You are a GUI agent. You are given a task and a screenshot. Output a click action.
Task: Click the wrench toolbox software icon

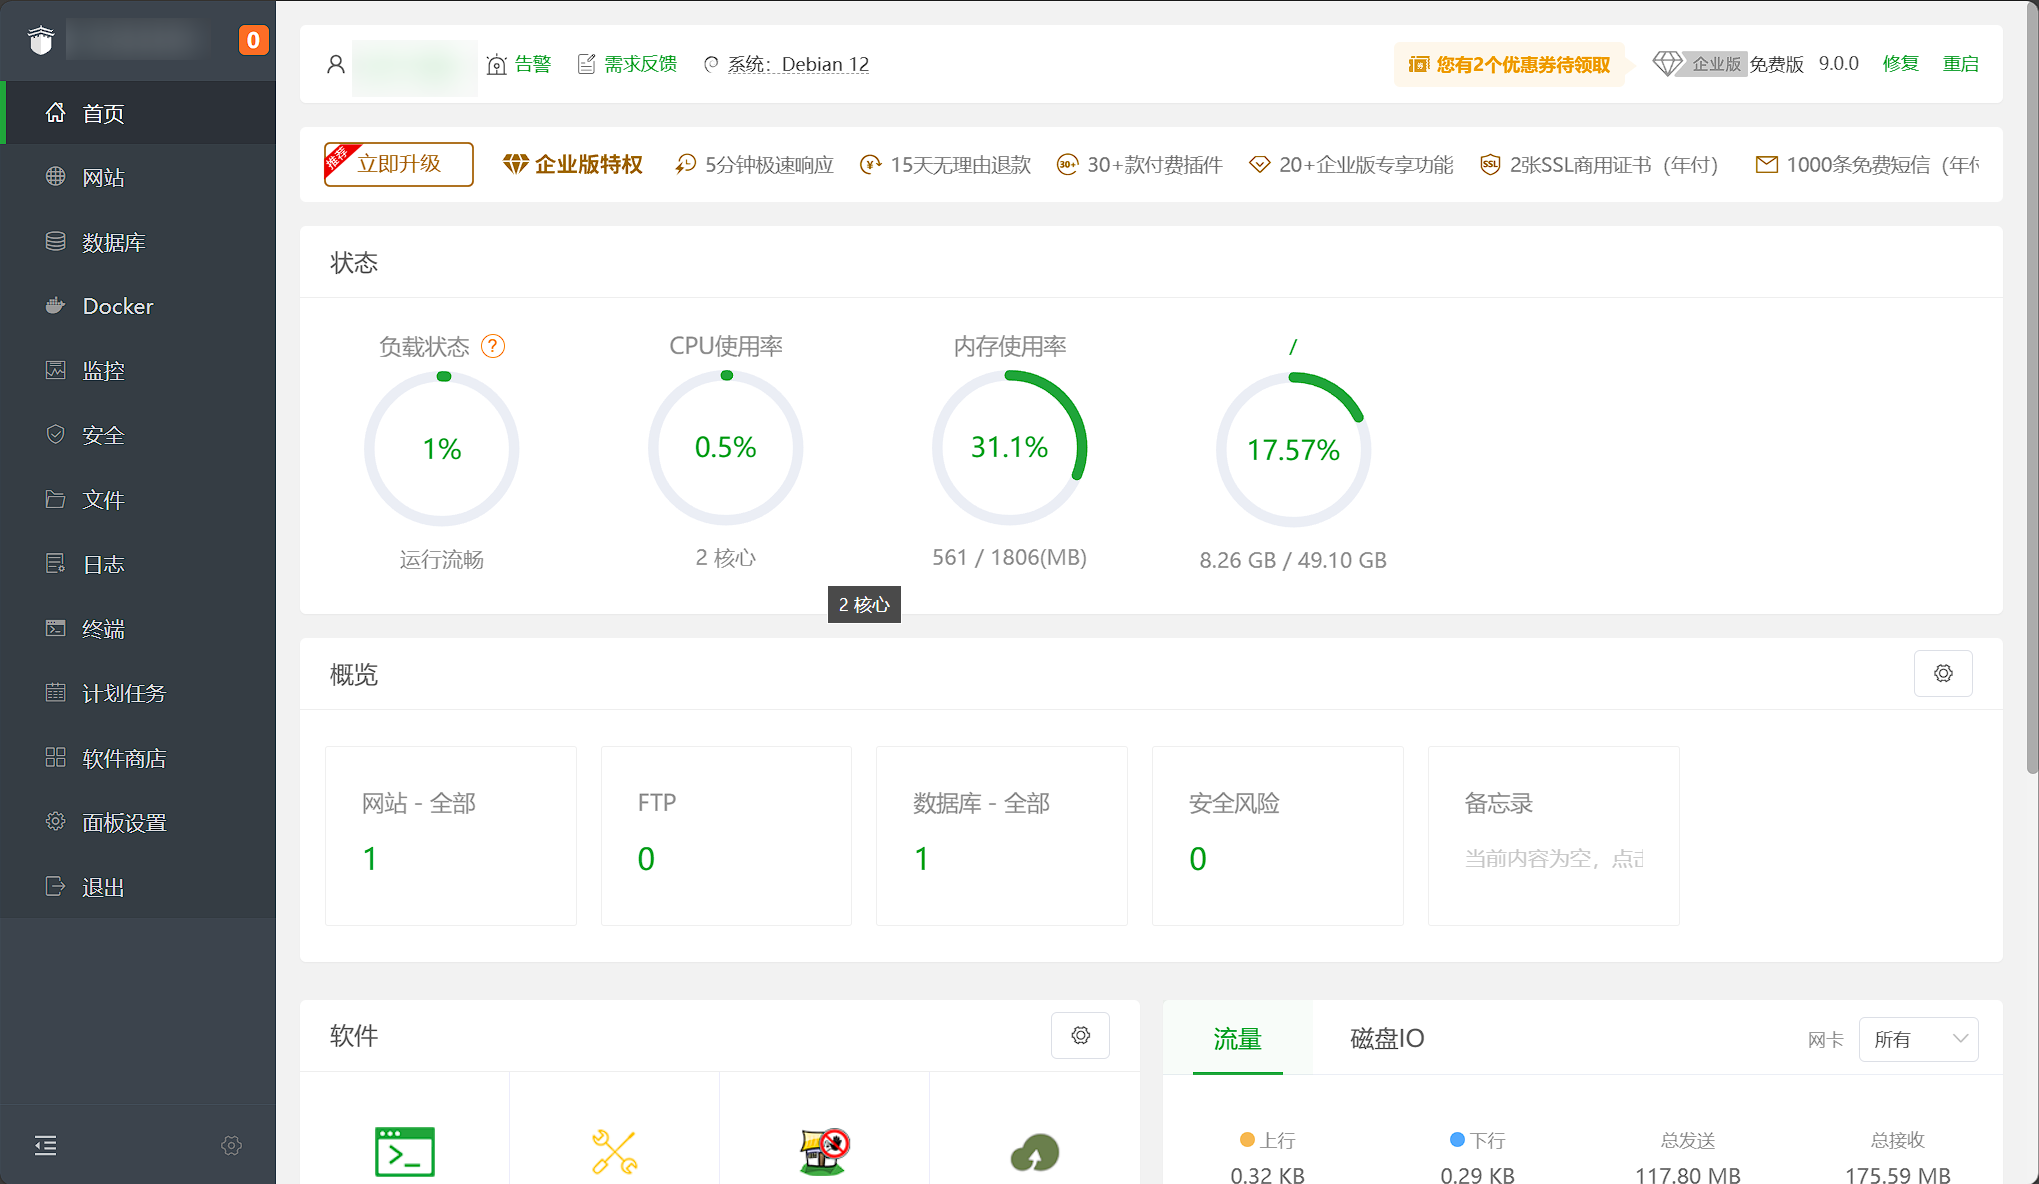(x=614, y=1151)
